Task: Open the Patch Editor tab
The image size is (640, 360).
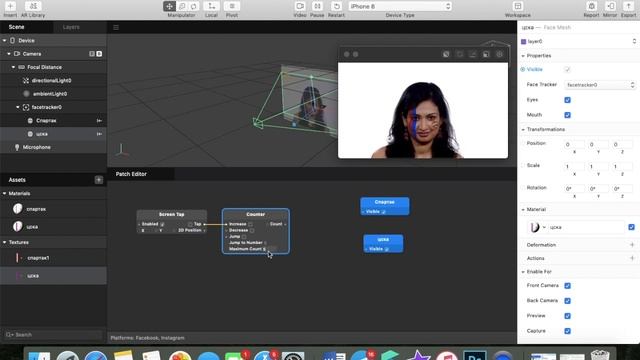Action: pyautogui.click(x=131, y=174)
